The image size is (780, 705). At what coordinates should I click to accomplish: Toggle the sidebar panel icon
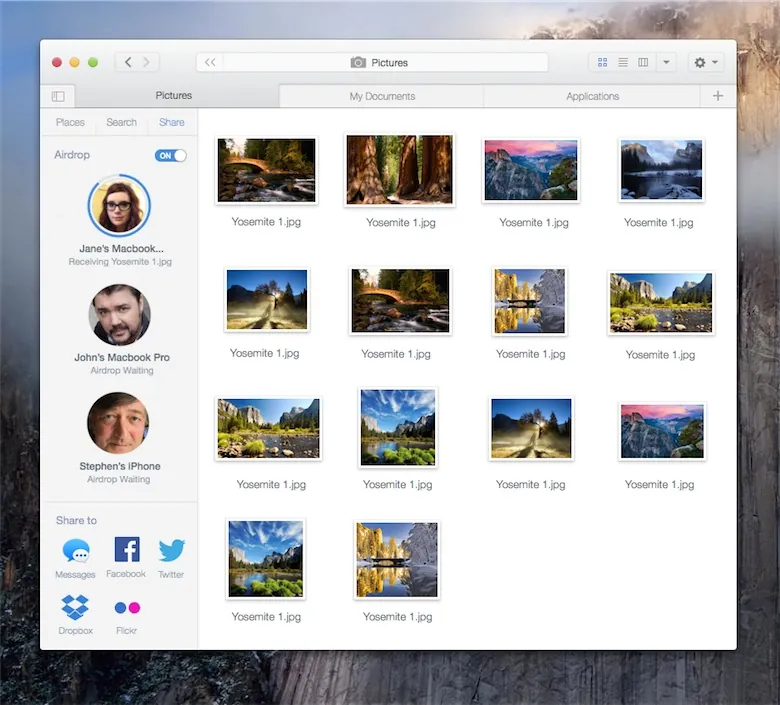tap(58, 96)
